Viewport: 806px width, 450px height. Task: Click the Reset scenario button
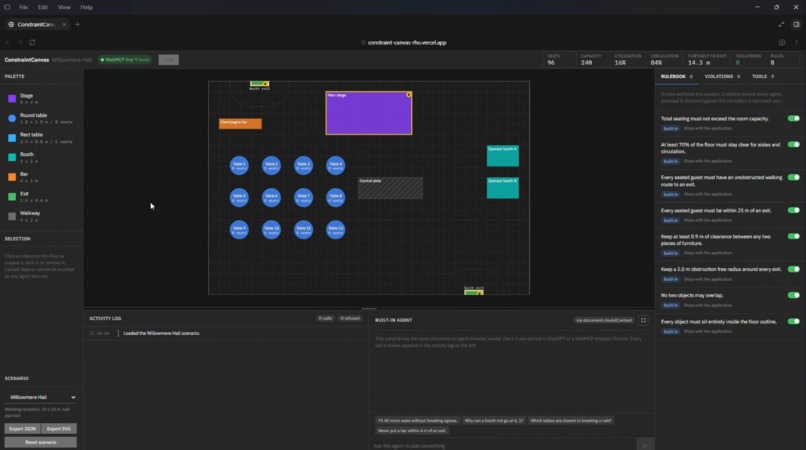(41, 442)
